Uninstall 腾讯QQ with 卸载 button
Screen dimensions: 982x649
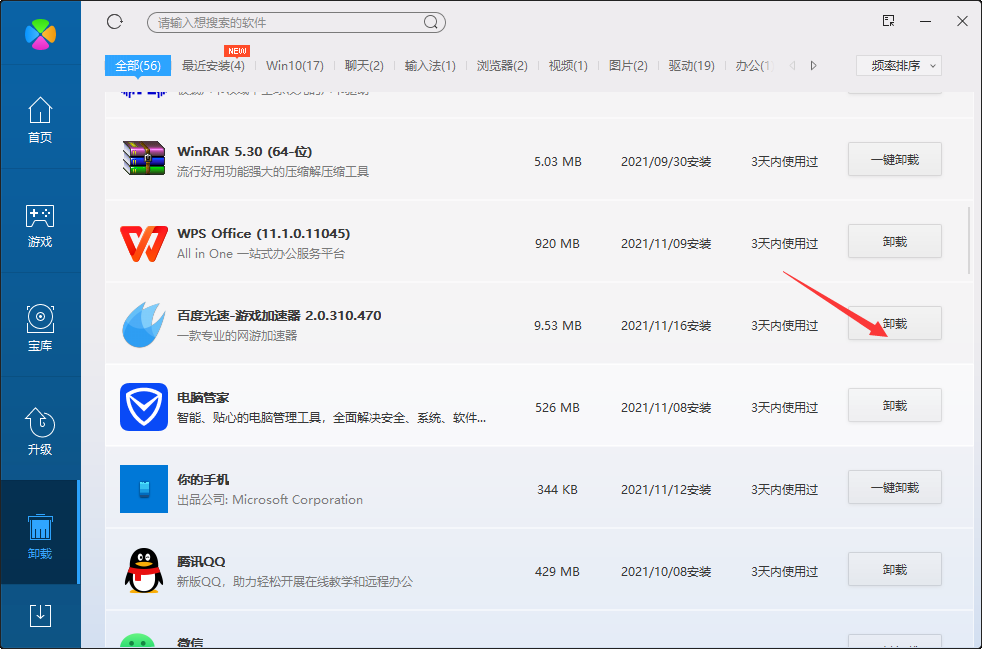pyautogui.click(x=895, y=569)
